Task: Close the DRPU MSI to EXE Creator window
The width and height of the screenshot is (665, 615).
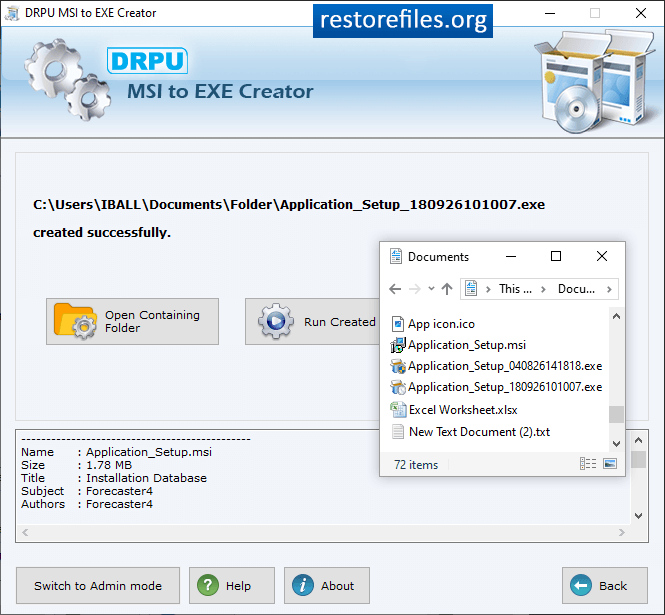Action: [x=641, y=14]
